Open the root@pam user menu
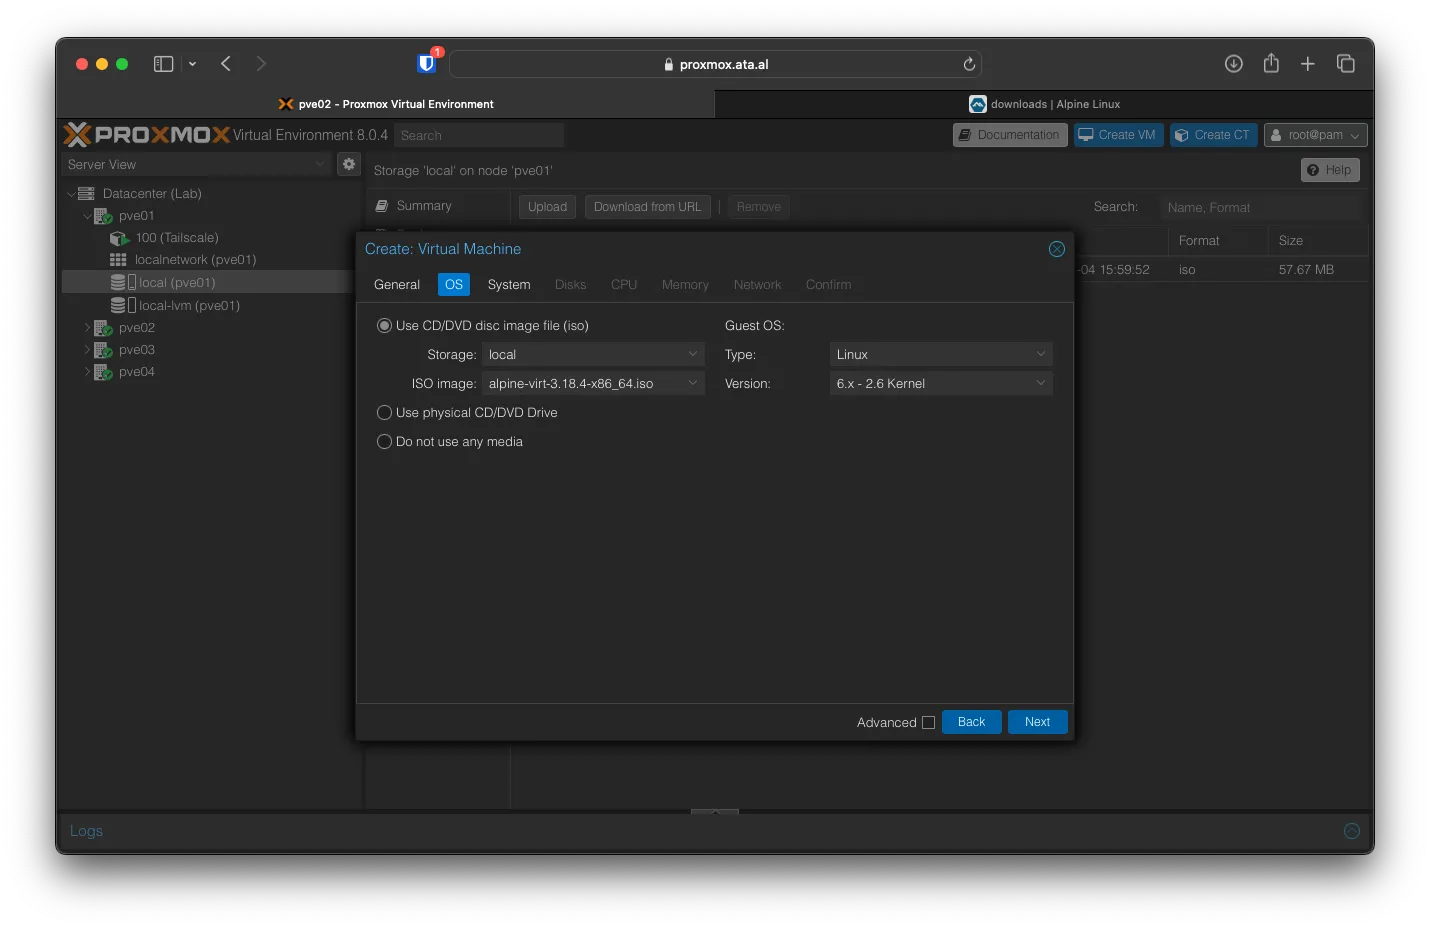Image resolution: width=1430 pixels, height=928 pixels. tap(1315, 135)
